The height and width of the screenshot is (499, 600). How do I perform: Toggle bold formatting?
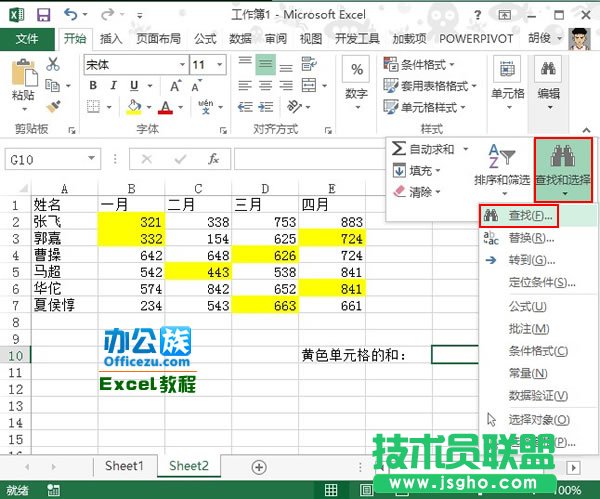(93, 85)
